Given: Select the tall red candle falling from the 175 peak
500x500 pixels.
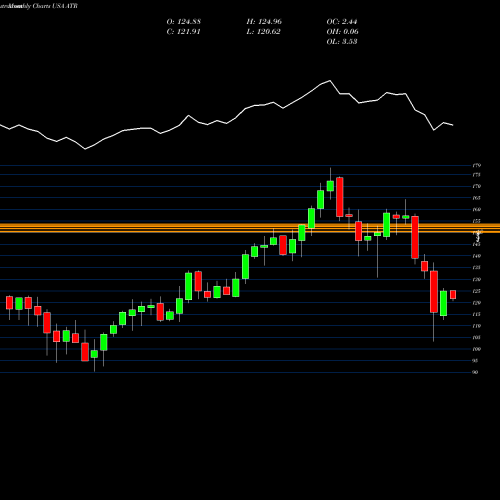Looking at the screenshot, I should tap(340, 197).
